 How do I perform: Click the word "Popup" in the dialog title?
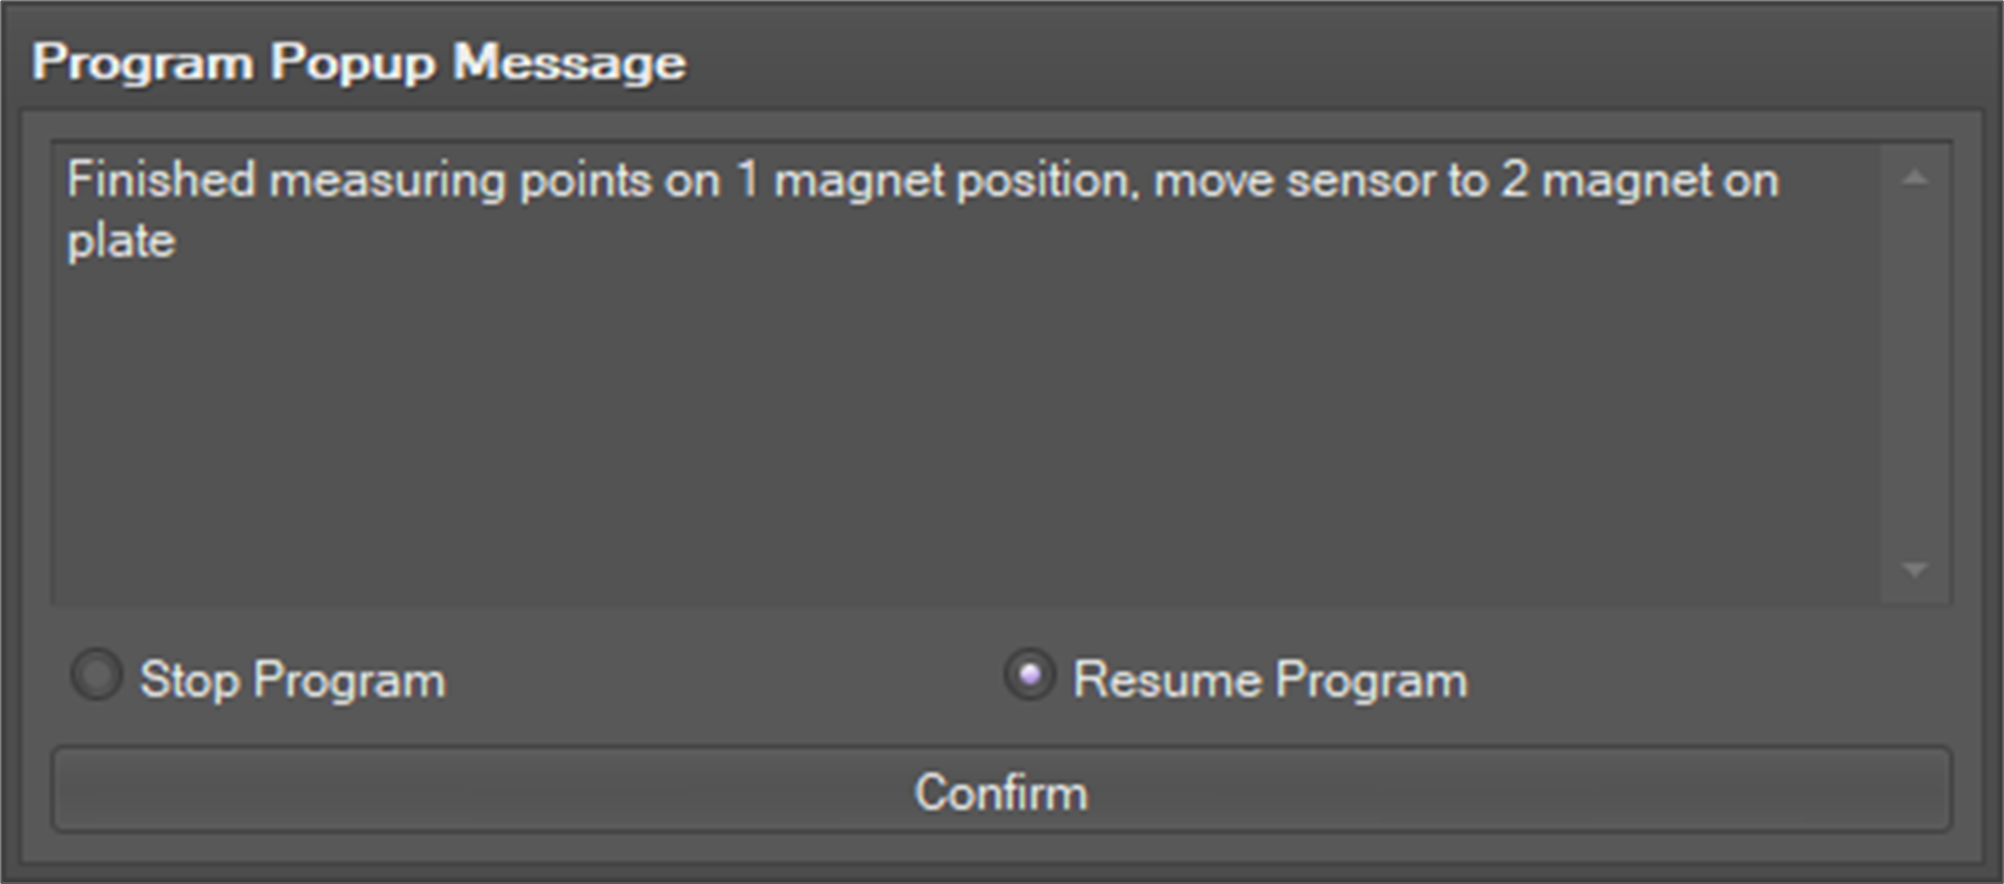point(353,62)
